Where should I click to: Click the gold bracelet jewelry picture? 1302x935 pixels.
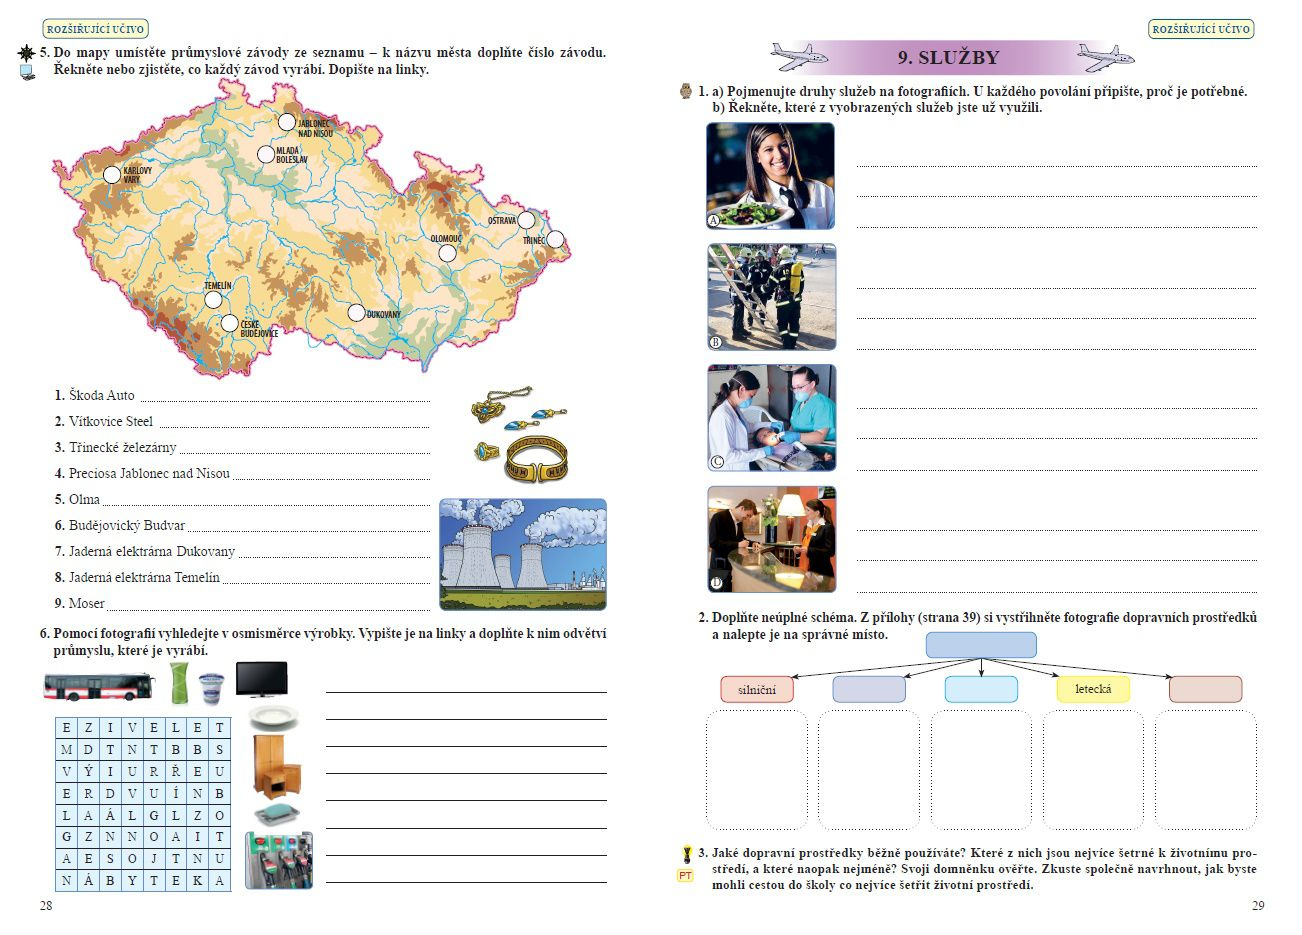[537, 461]
